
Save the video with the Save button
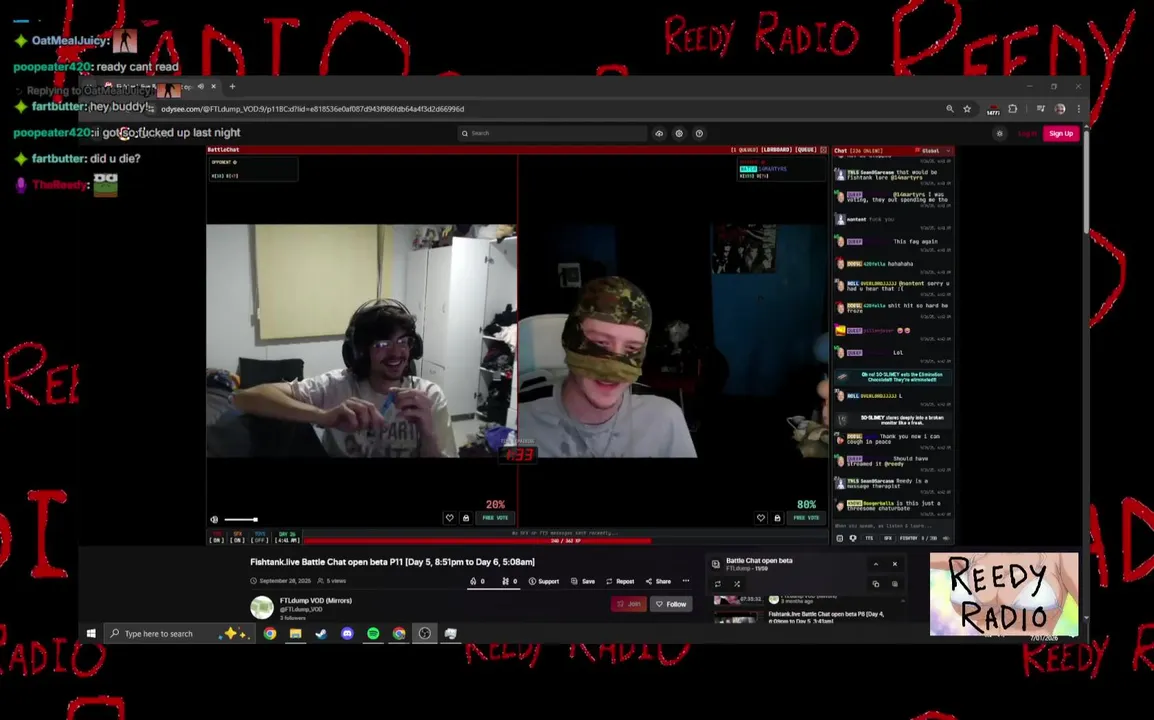pyautogui.click(x=583, y=581)
